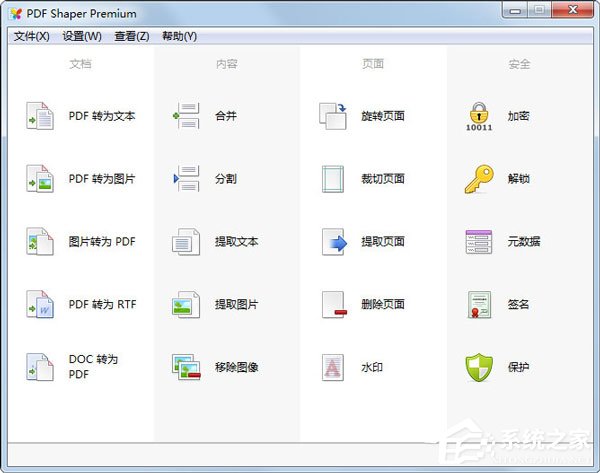This screenshot has height=473, width=600.
Task: Click the 解锁 text label
Action: coord(518,179)
